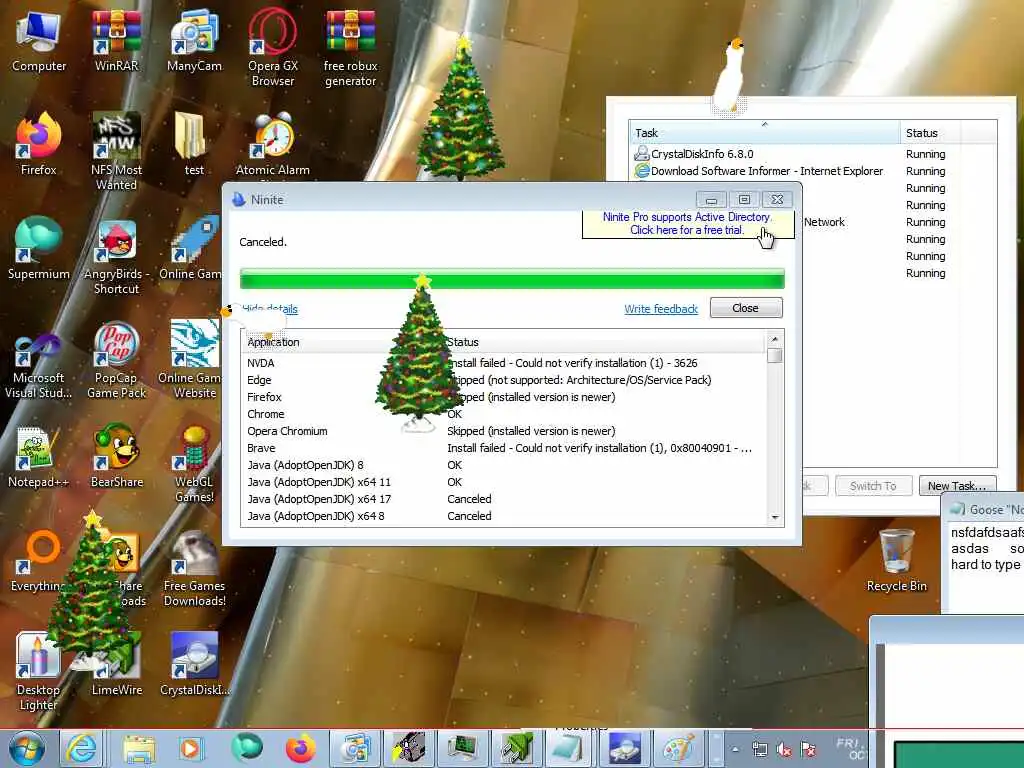1024x768 pixels.
Task: Click the Ninite scrollbar down arrow
Action: click(775, 517)
